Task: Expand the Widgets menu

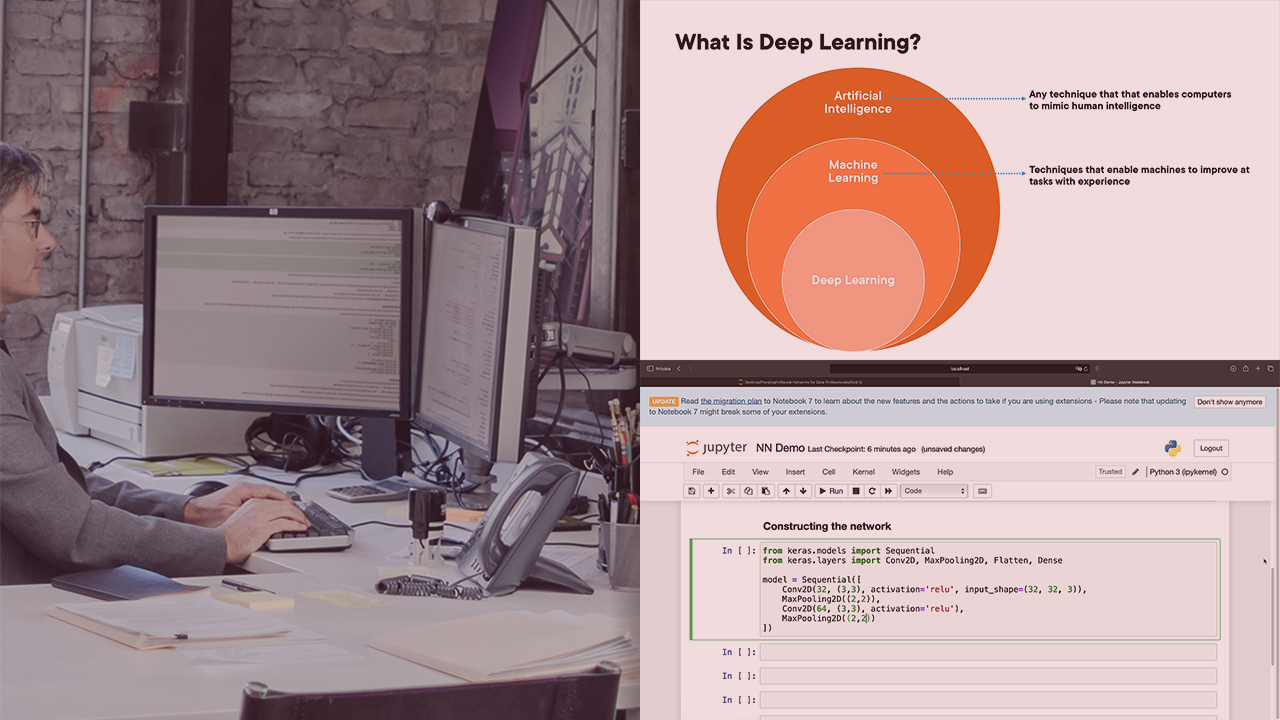Action: [x=905, y=472]
